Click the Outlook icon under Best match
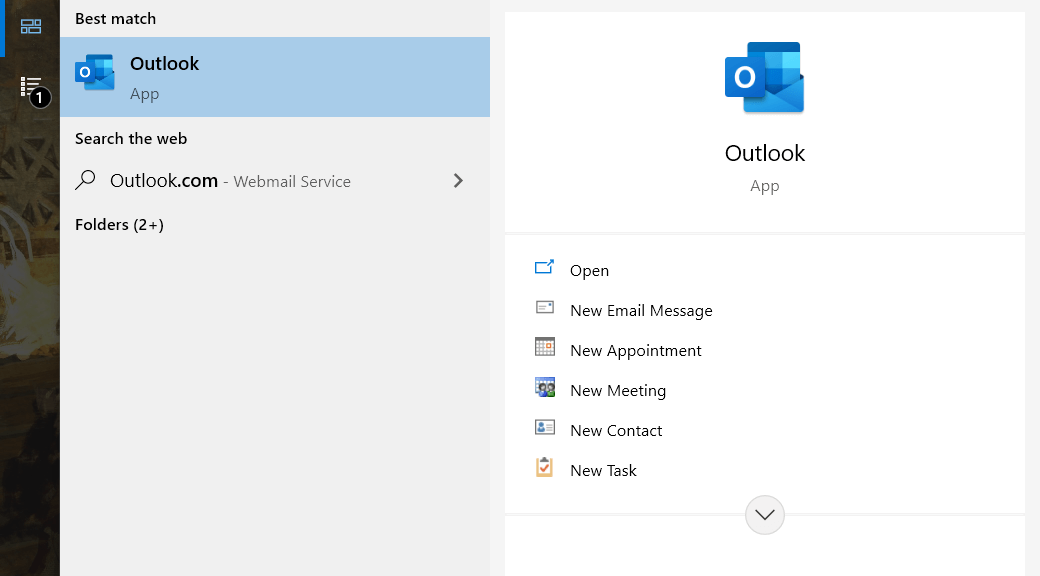This screenshot has width=1040, height=576. click(x=95, y=72)
